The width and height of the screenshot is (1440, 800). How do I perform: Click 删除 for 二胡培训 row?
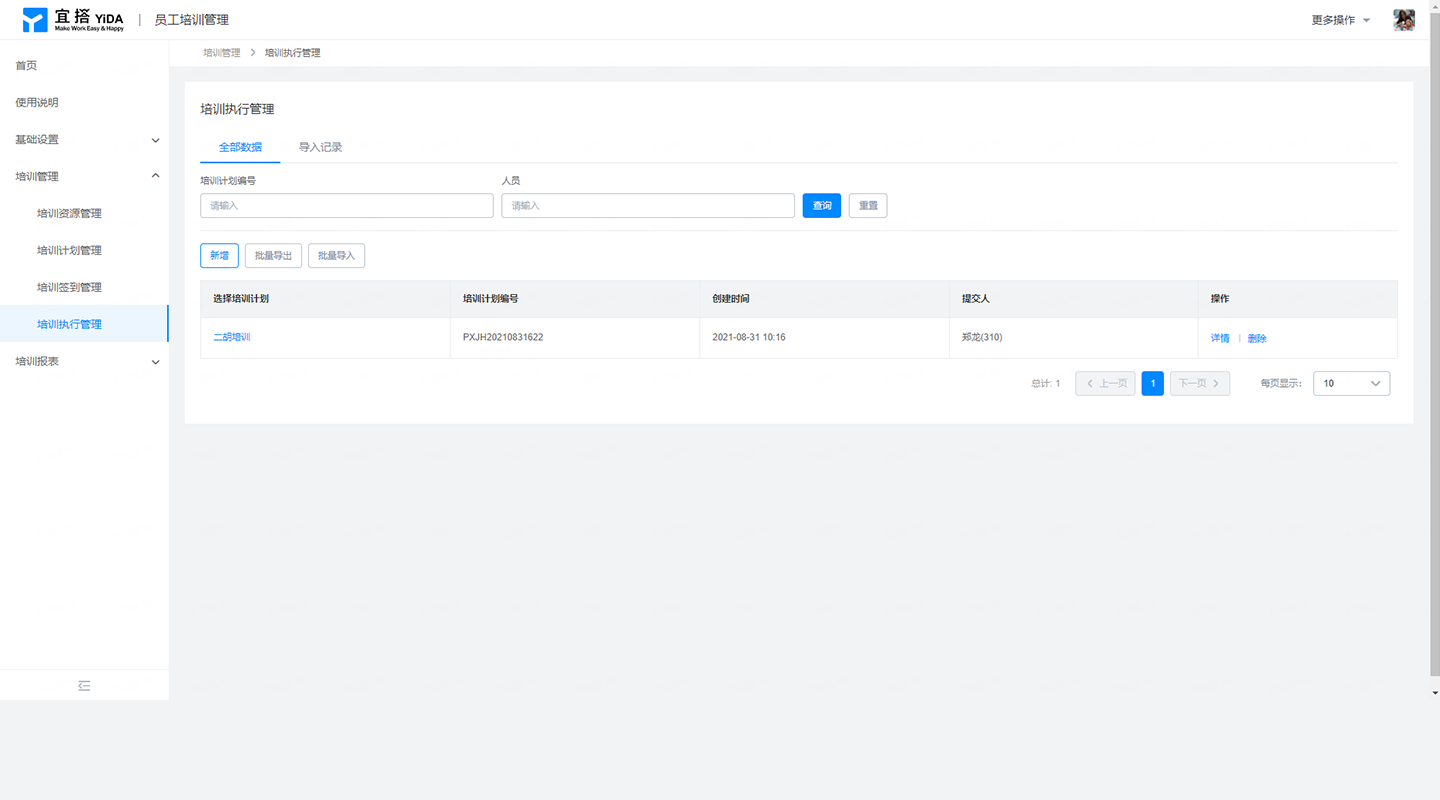pyautogui.click(x=1257, y=338)
